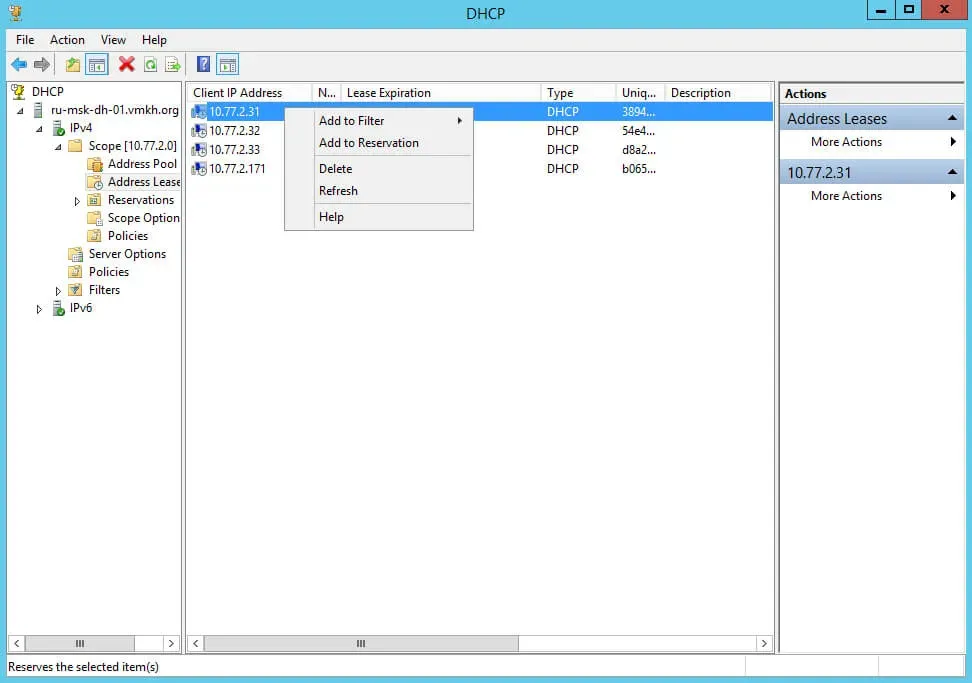Toggle the Show/Hide Console Tree icon

pyautogui.click(x=97, y=64)
